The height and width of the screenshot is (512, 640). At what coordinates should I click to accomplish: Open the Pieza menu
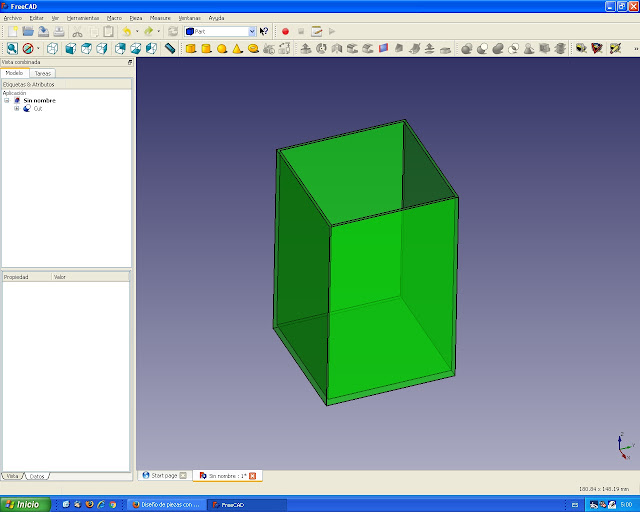136,18
